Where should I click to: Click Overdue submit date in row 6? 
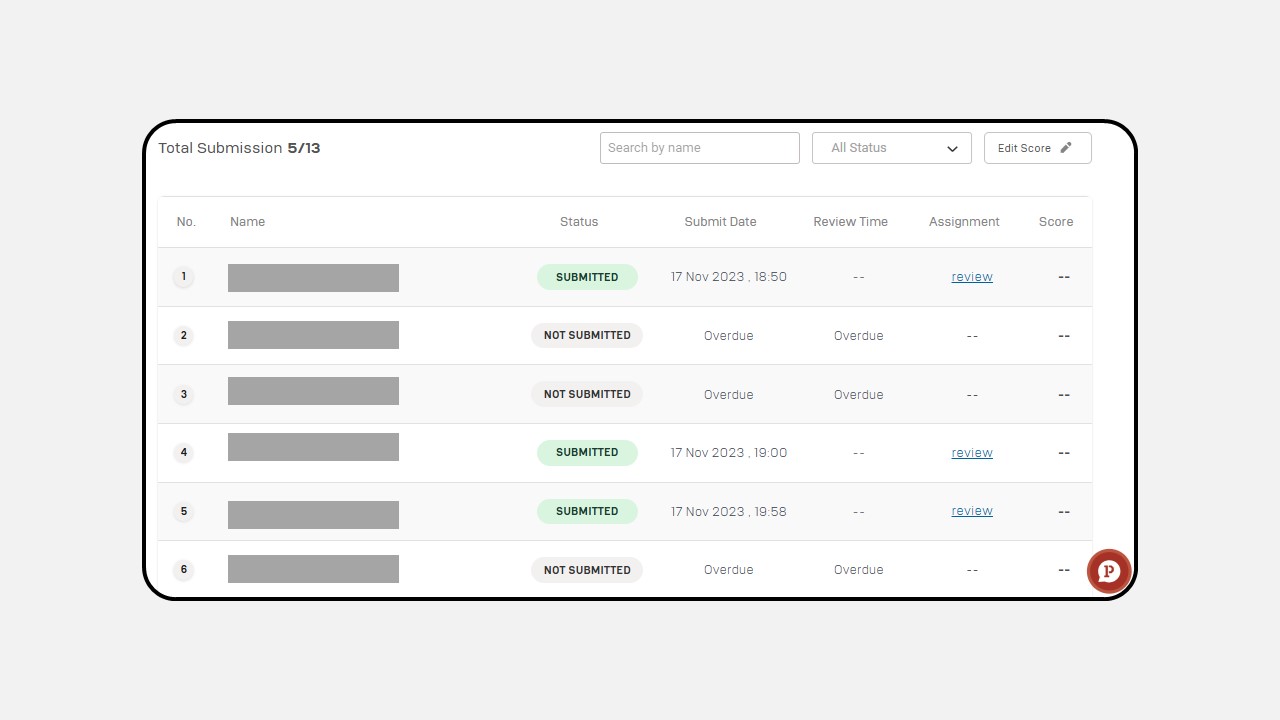pyautogui.click(x=729, y=570)
